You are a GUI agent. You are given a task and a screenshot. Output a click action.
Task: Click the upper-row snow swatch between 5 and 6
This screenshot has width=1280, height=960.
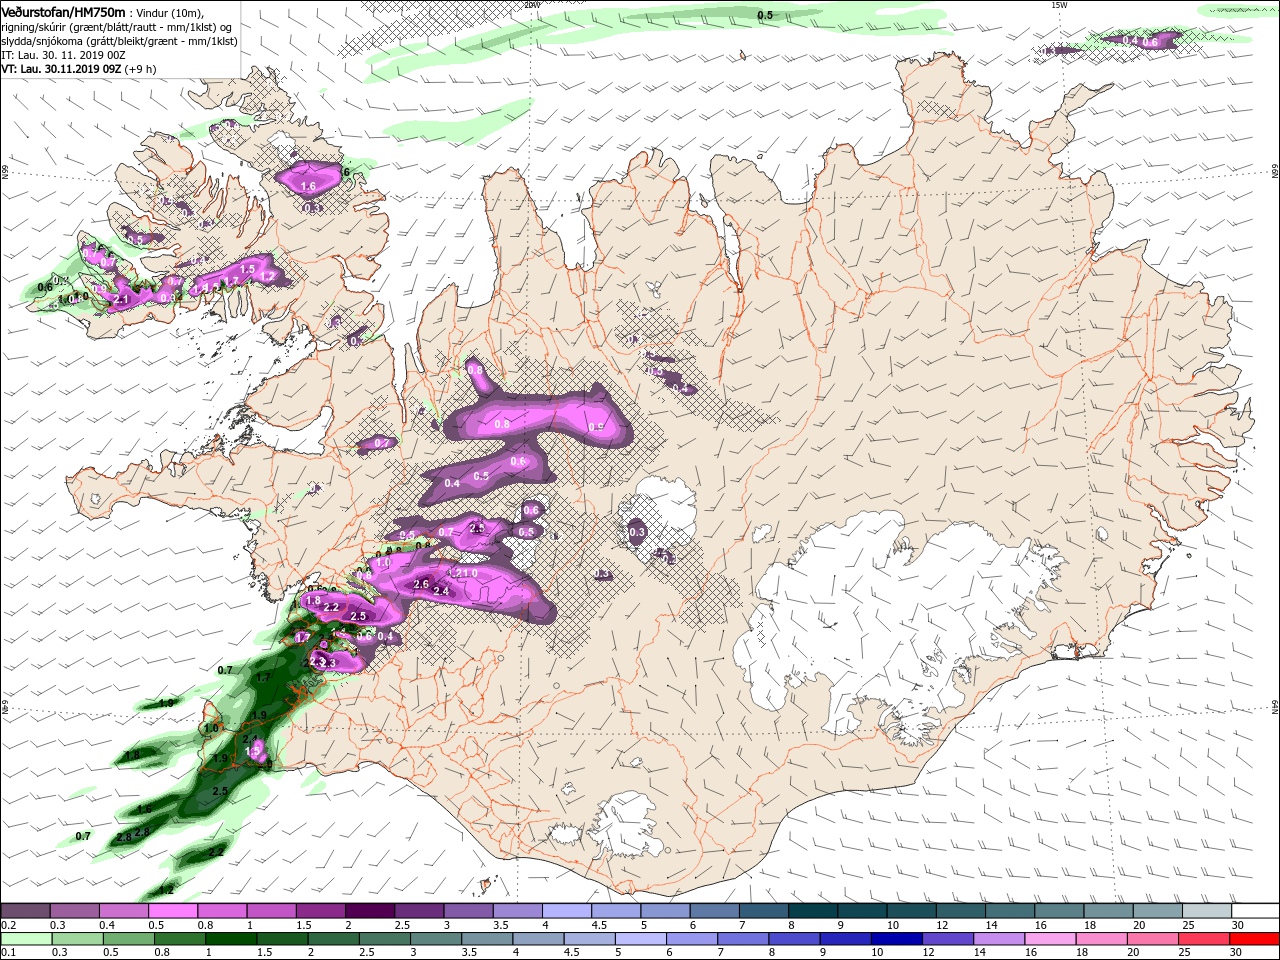(664, 911)
